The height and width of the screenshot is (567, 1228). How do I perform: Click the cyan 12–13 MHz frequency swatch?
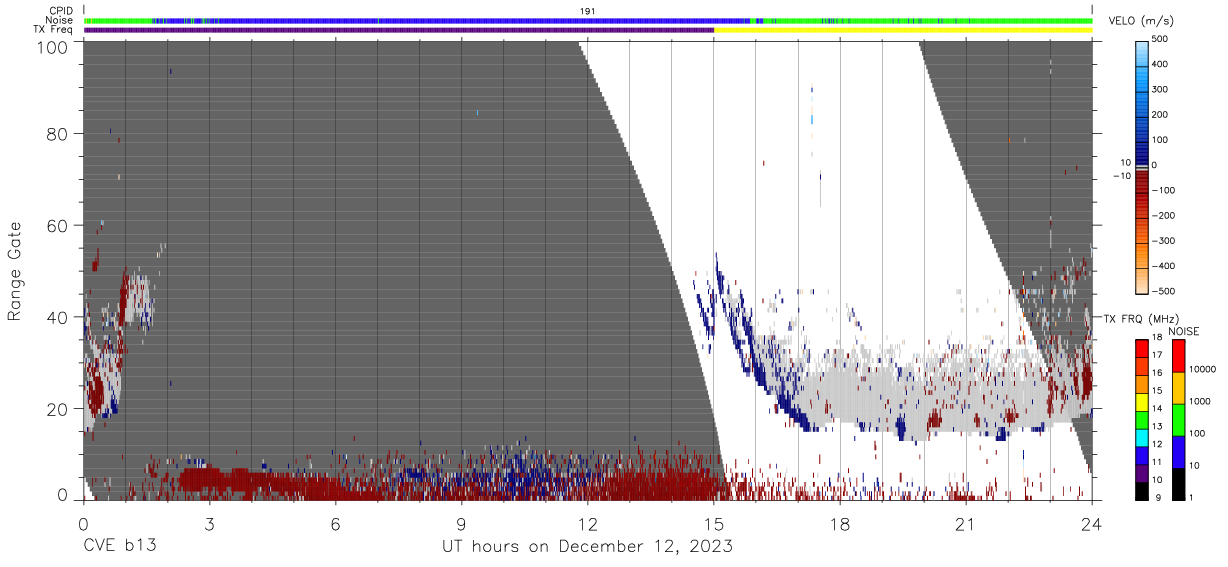(1143, 437)
